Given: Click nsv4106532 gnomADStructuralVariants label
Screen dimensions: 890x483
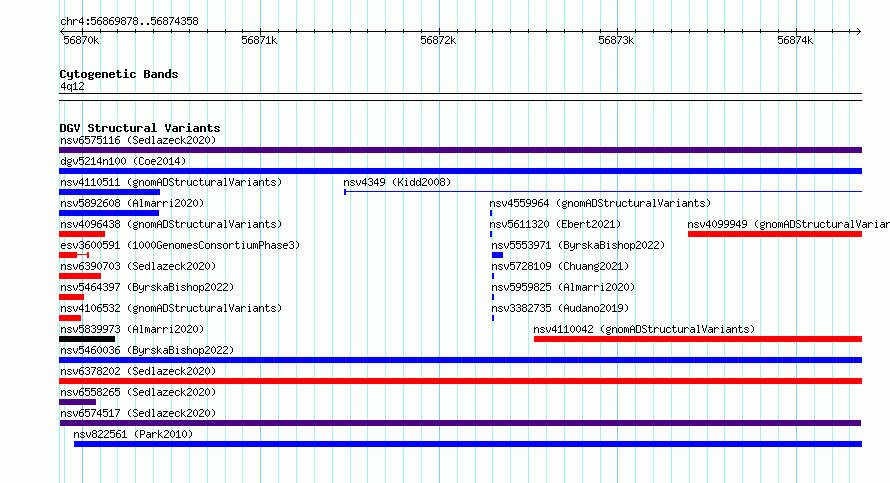Looking at the screenshot, I should pos(171,308).
